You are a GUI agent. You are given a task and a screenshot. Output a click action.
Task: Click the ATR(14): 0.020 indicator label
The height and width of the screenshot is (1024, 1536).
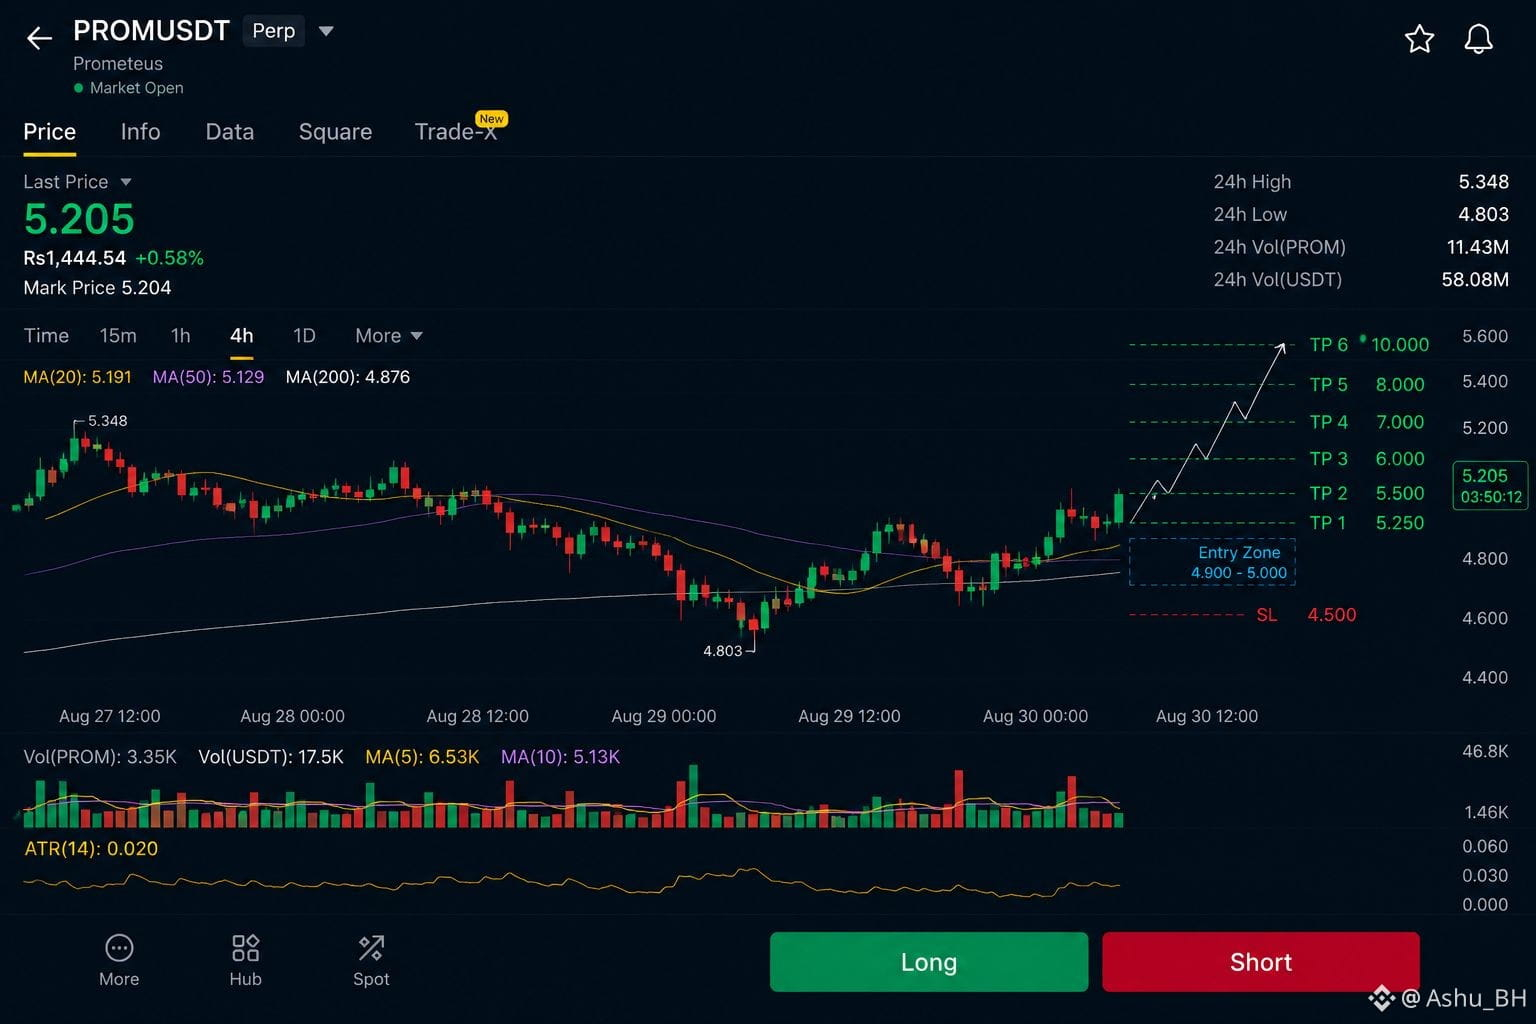91,849
